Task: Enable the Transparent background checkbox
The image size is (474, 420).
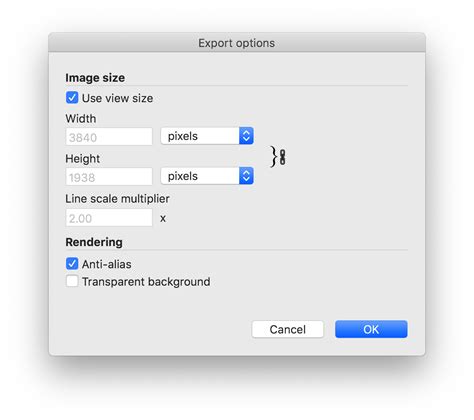Action: (x=72, y=281)
